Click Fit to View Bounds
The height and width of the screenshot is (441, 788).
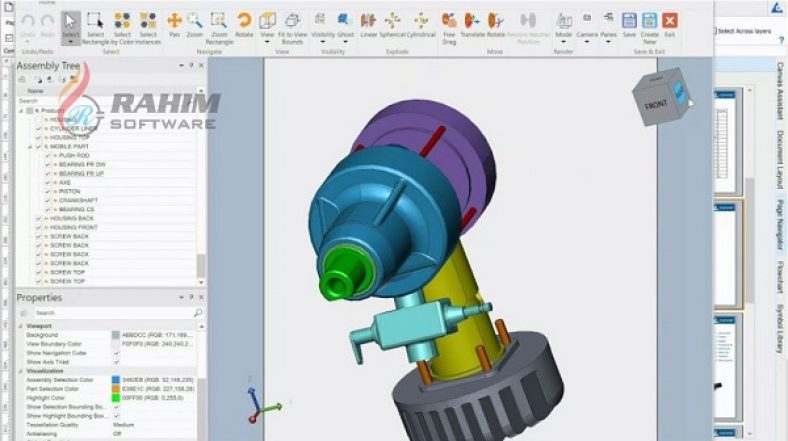(292, 28)
